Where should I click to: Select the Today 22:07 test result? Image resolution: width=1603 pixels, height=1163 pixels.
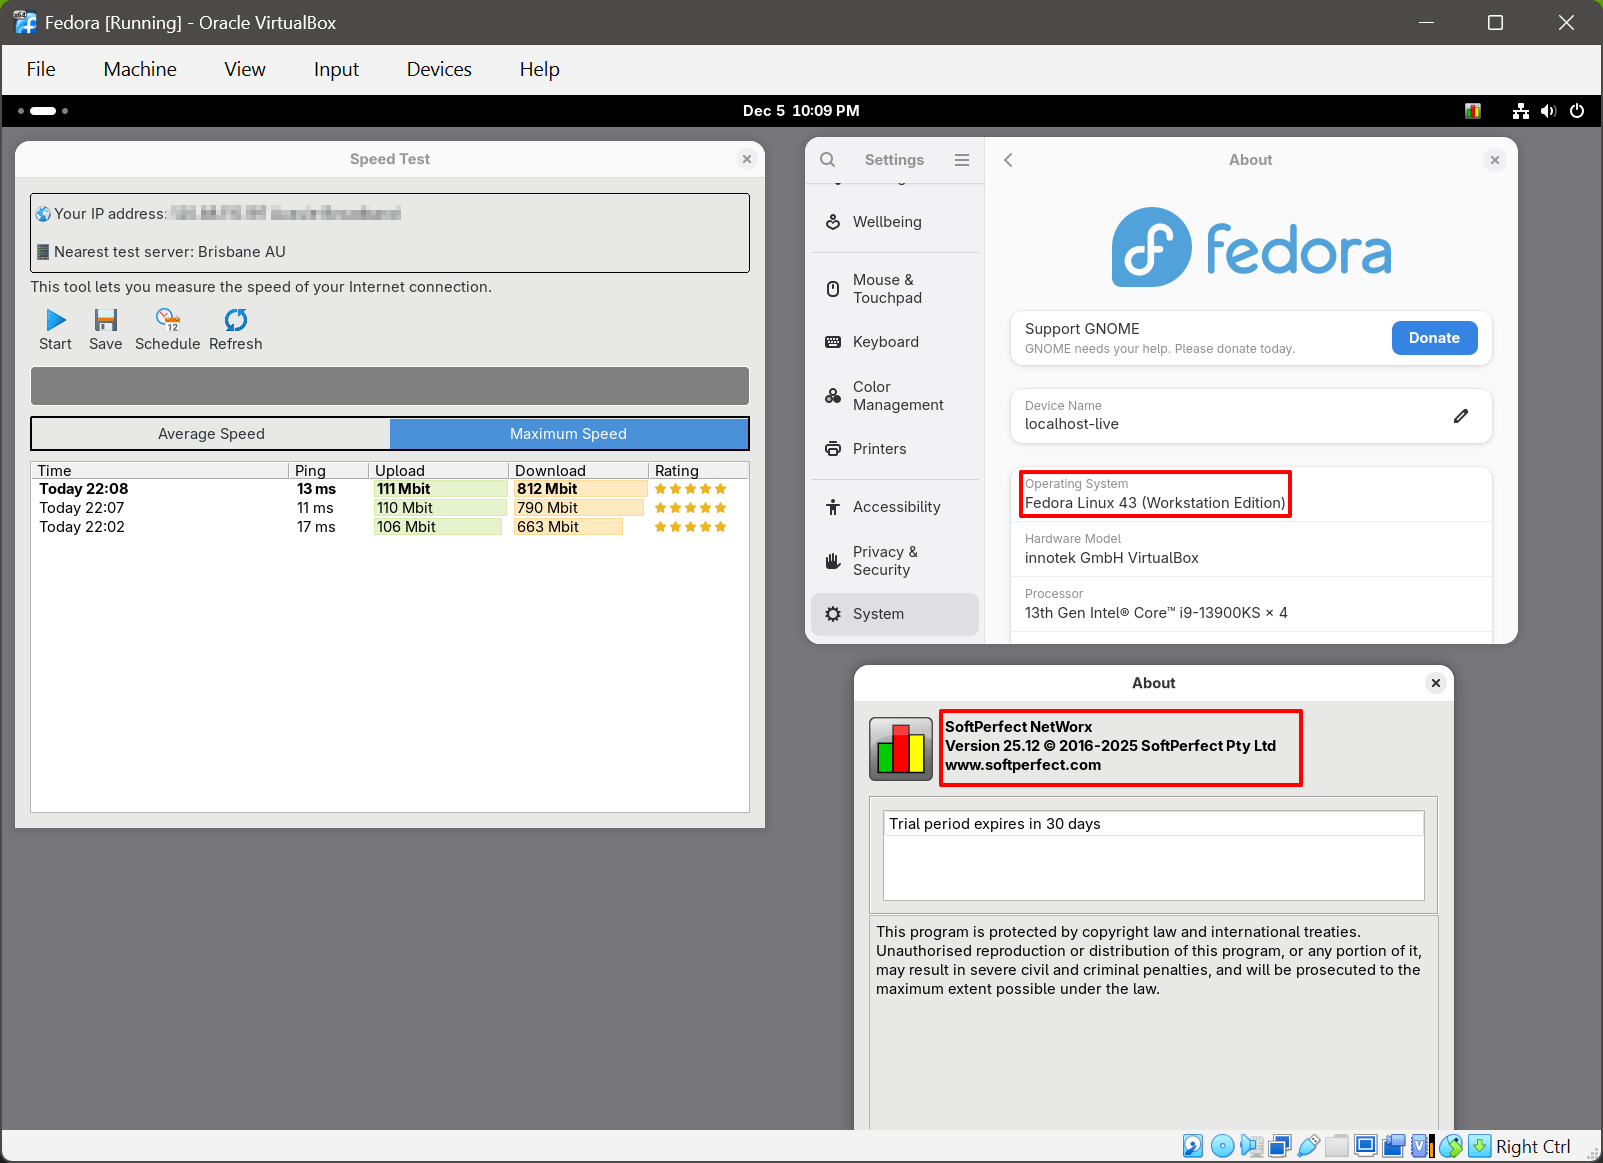point(390,508)
